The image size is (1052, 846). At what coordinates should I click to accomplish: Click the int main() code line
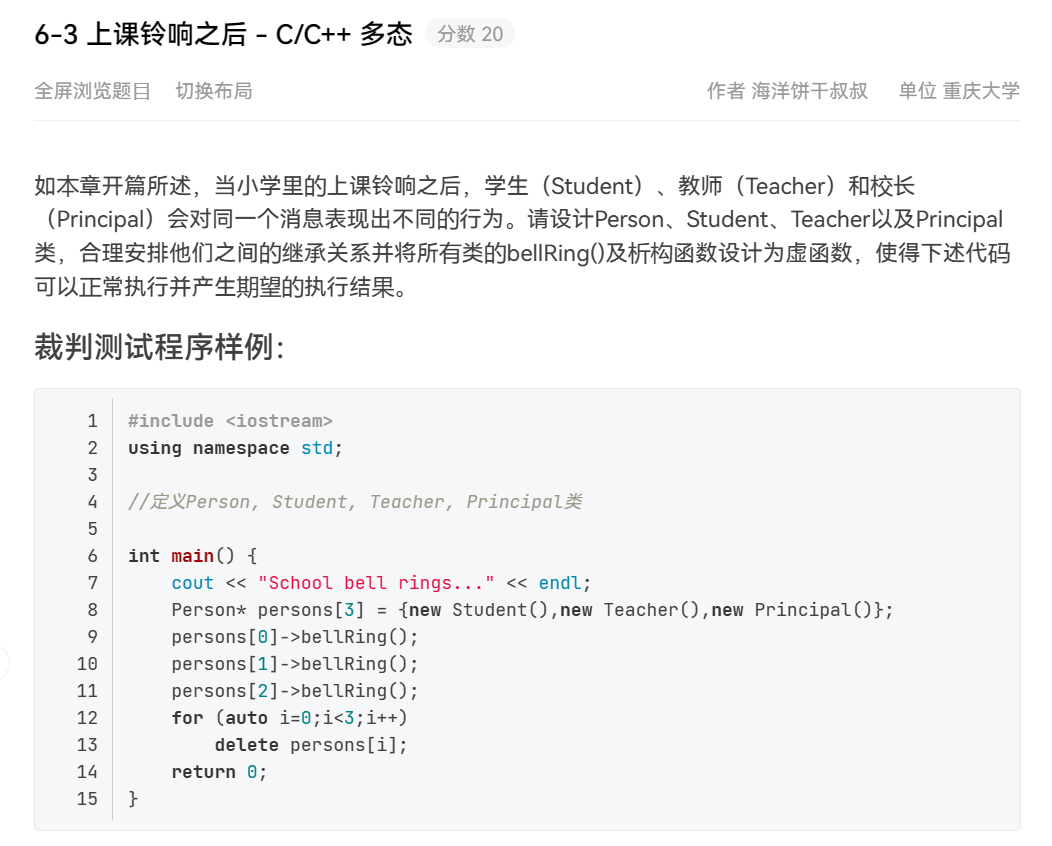click(x=193, y=556)
